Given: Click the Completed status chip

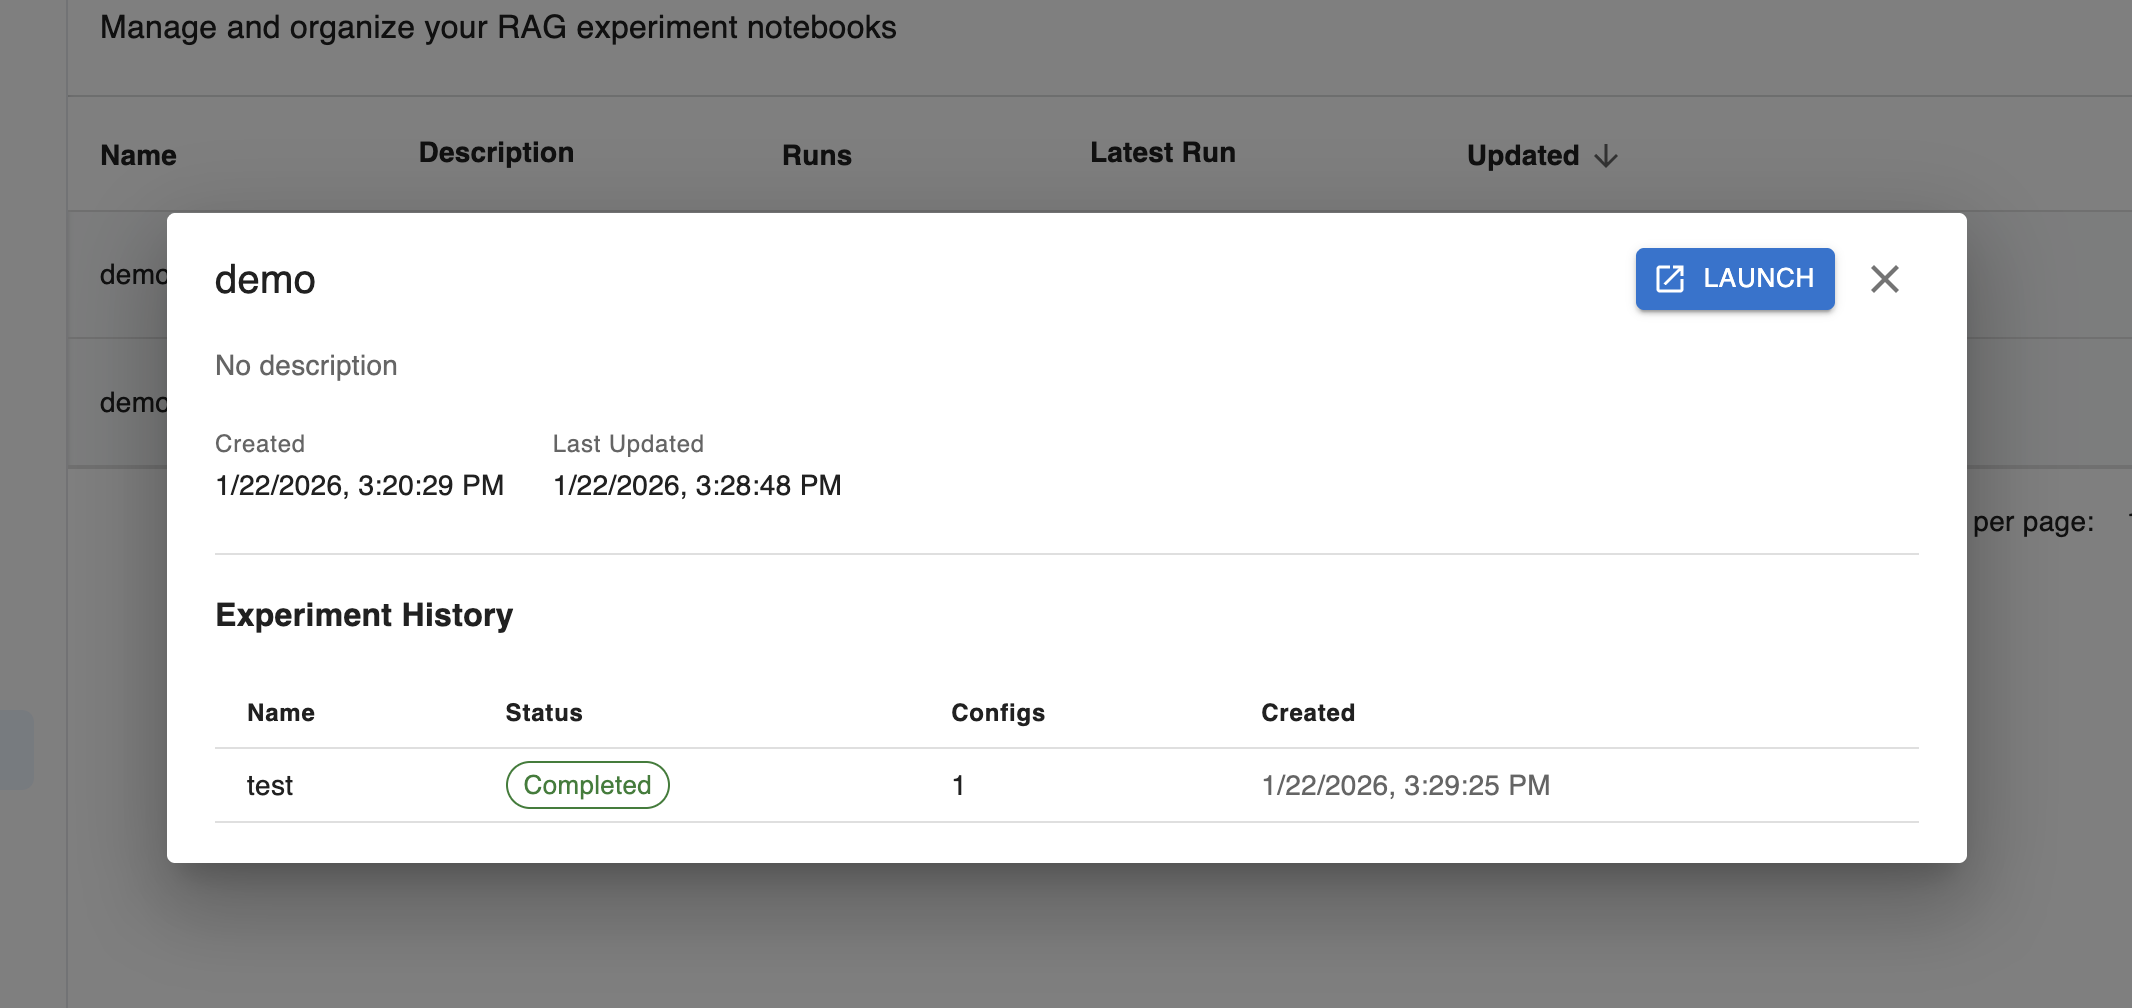Looking at the screenshot, I should (x=587, y=785).
